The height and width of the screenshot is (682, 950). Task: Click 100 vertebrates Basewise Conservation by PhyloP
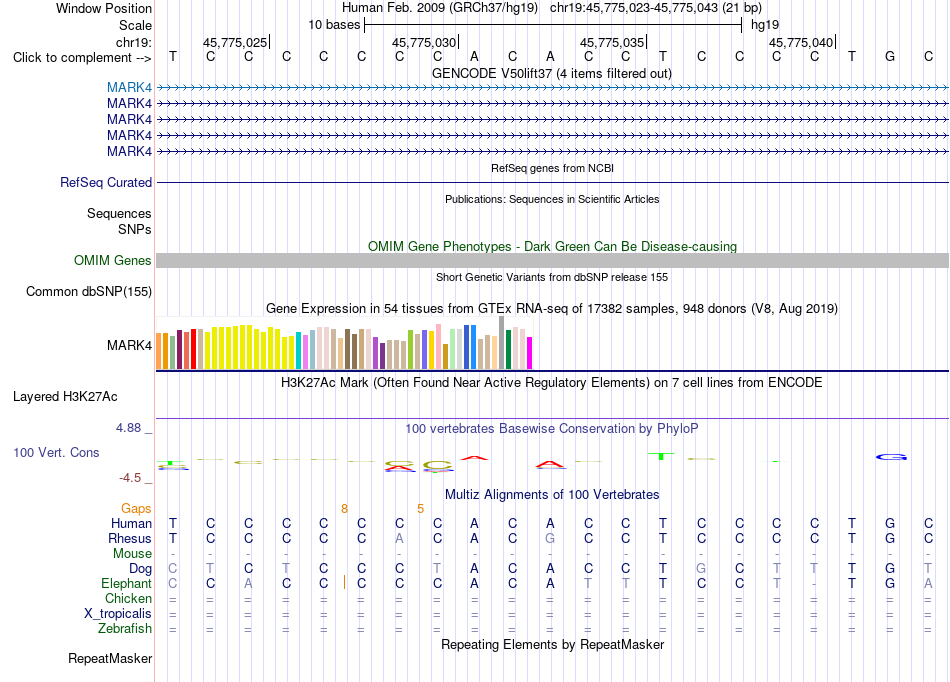(x=552, y=429)
